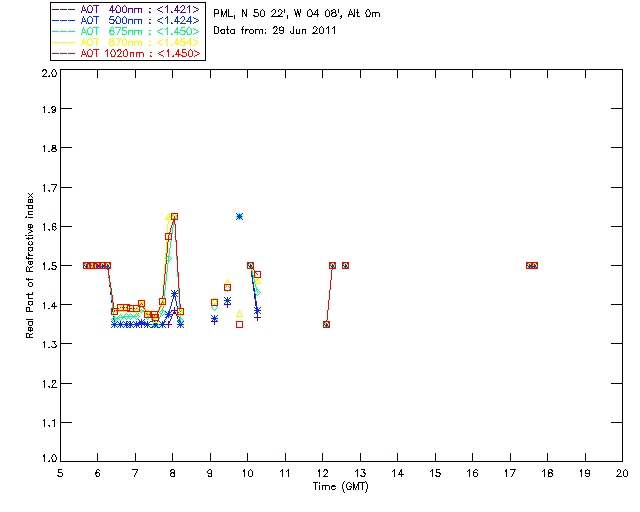Click the 18 x-axis tick label
The width and height of the screenshot is (640, 512).
[547, 473]
